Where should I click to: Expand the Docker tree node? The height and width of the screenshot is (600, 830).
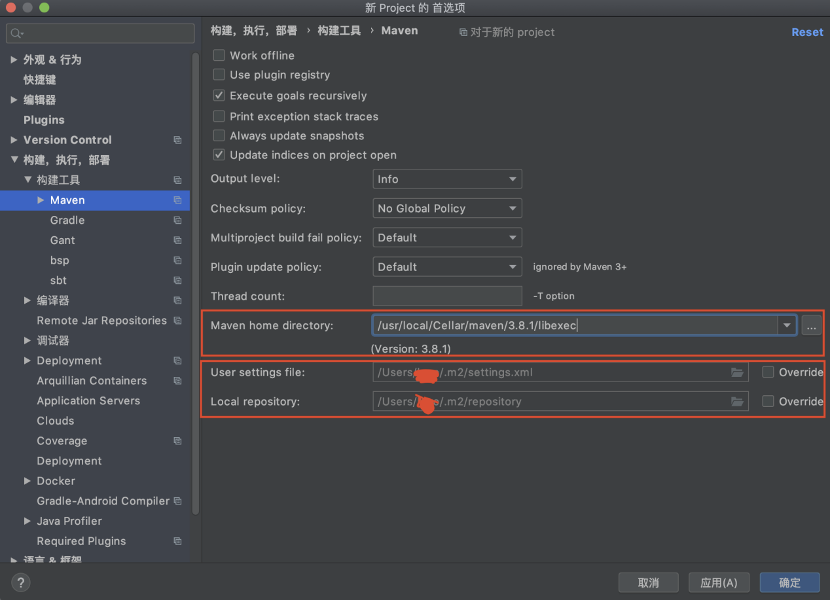tap(28, 481)
